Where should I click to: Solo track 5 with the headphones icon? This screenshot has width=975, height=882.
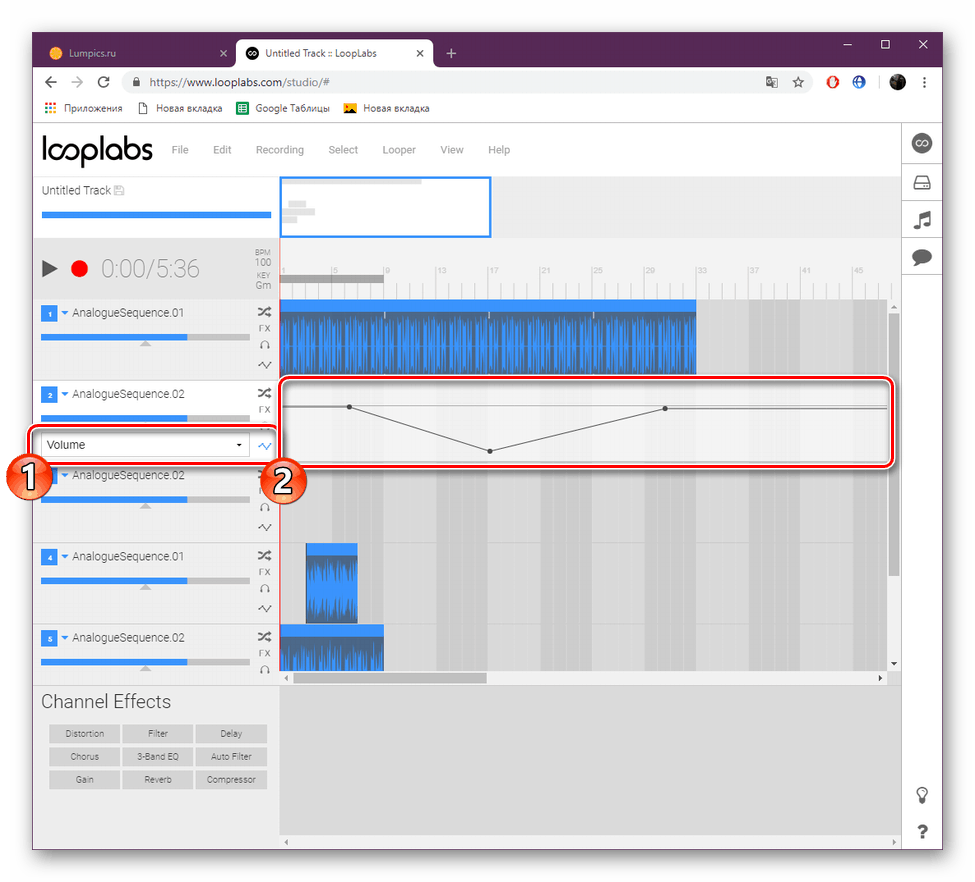coord(264,669)
